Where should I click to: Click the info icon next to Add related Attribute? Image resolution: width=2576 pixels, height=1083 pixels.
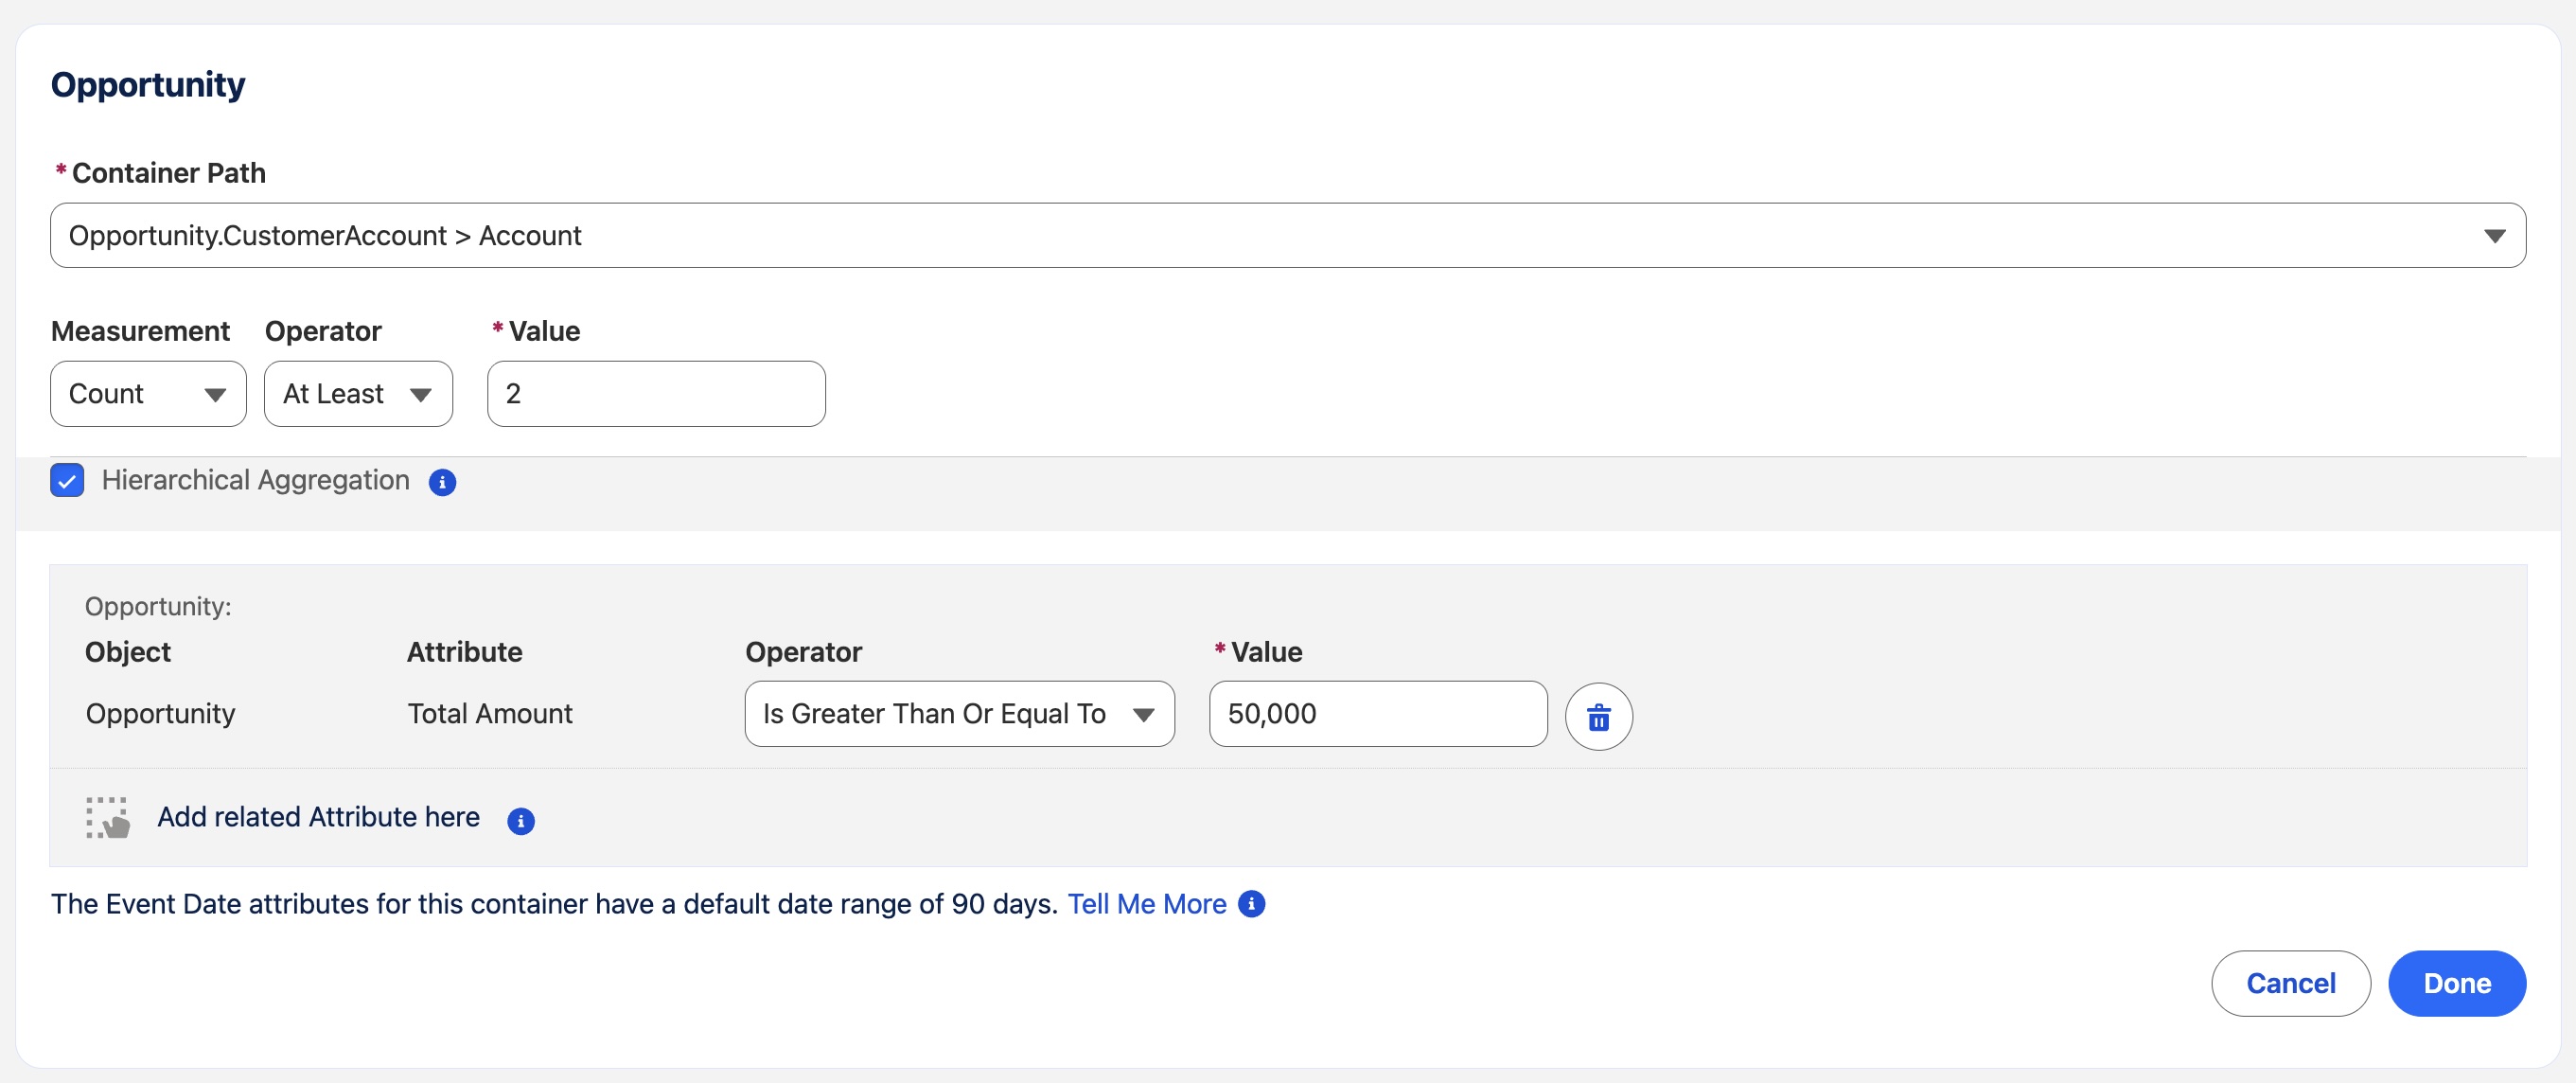(x=520, y=820)
